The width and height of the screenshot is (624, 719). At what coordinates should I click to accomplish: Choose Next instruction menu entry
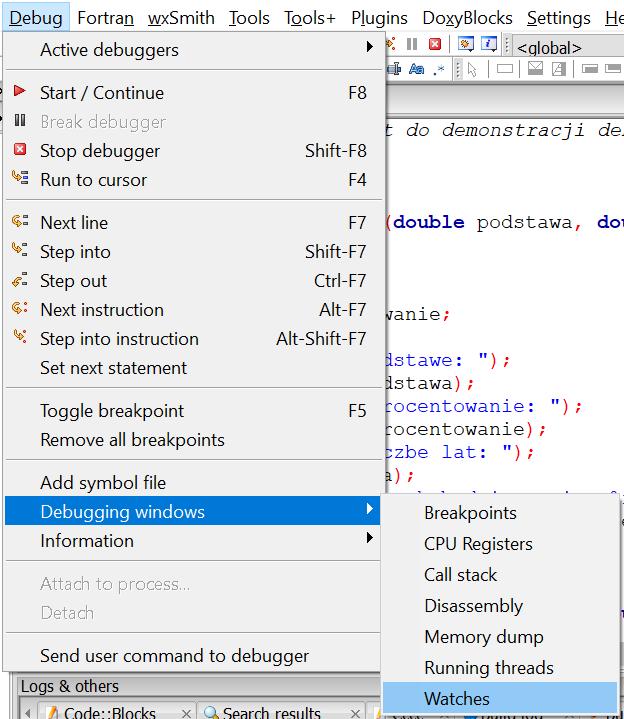[x=193, y=310]
